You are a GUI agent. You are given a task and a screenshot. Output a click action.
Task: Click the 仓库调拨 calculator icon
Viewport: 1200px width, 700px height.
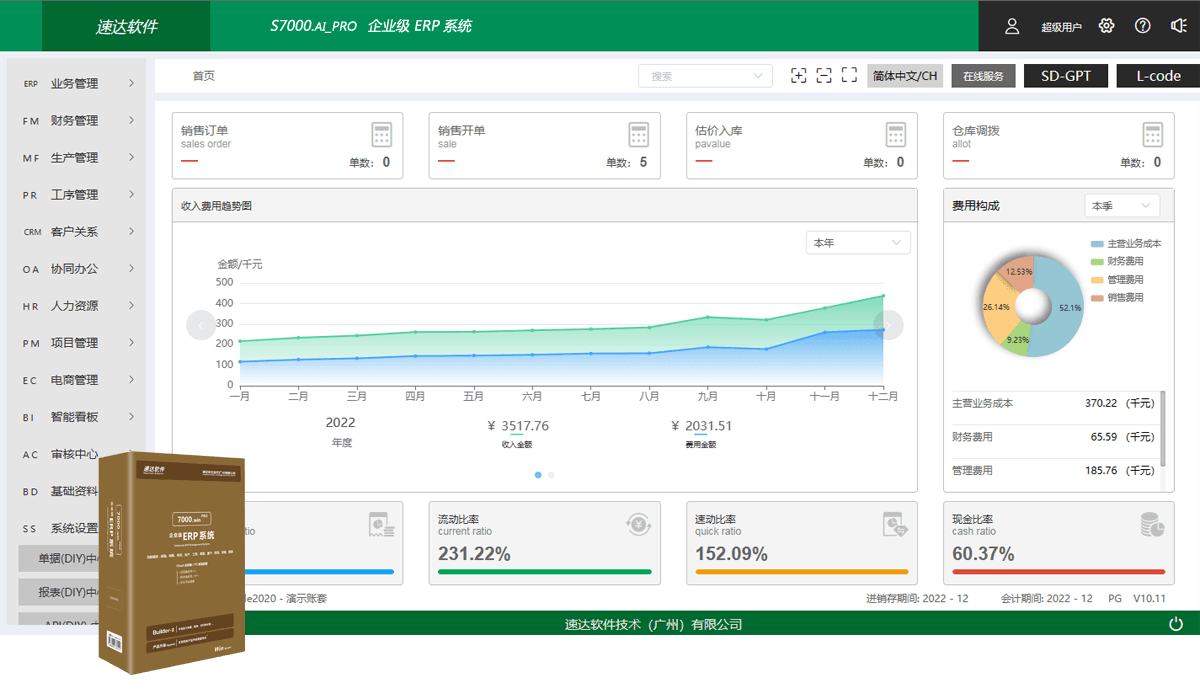[x=1153, y=134]
